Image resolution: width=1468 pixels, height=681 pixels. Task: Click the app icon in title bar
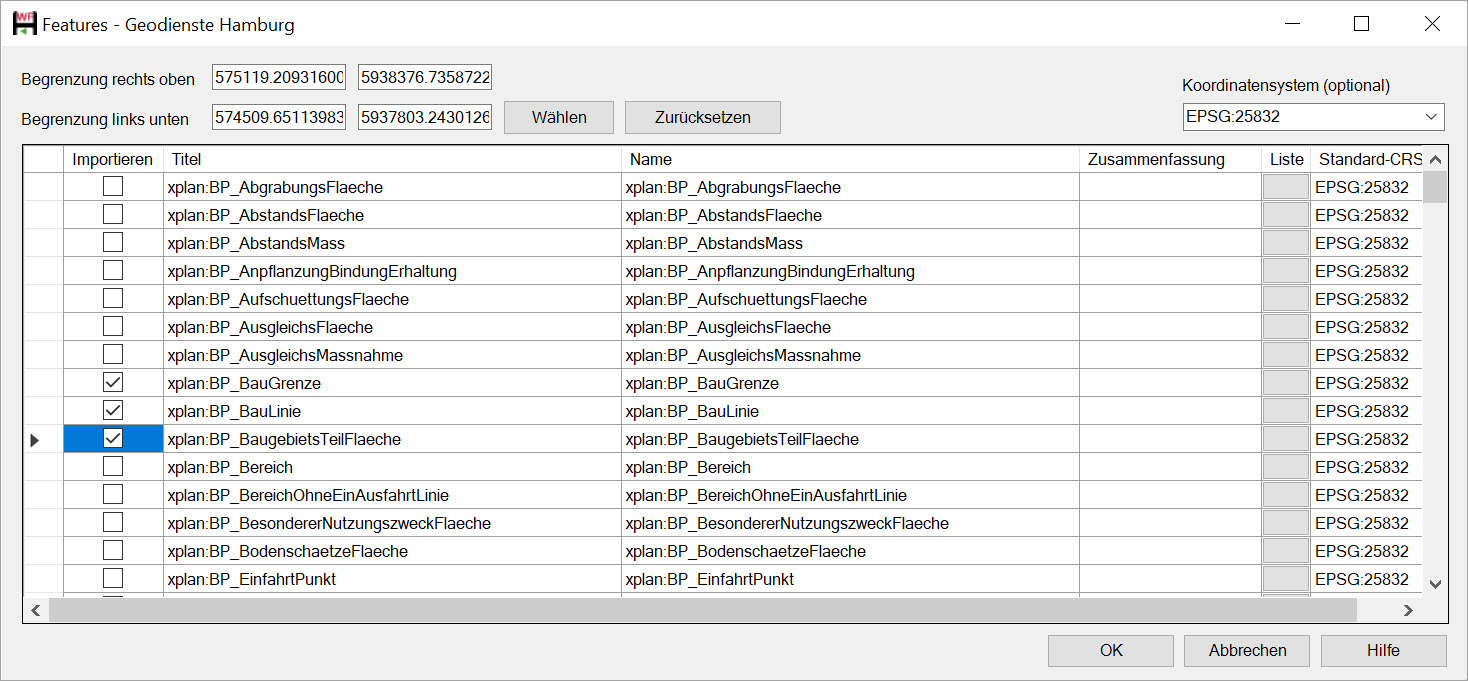(24, 24)
